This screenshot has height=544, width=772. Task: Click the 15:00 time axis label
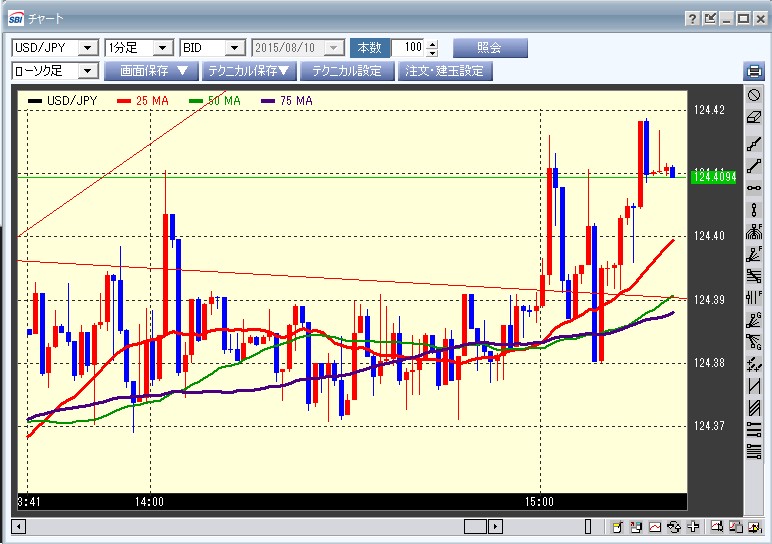(x=539, y=502)
